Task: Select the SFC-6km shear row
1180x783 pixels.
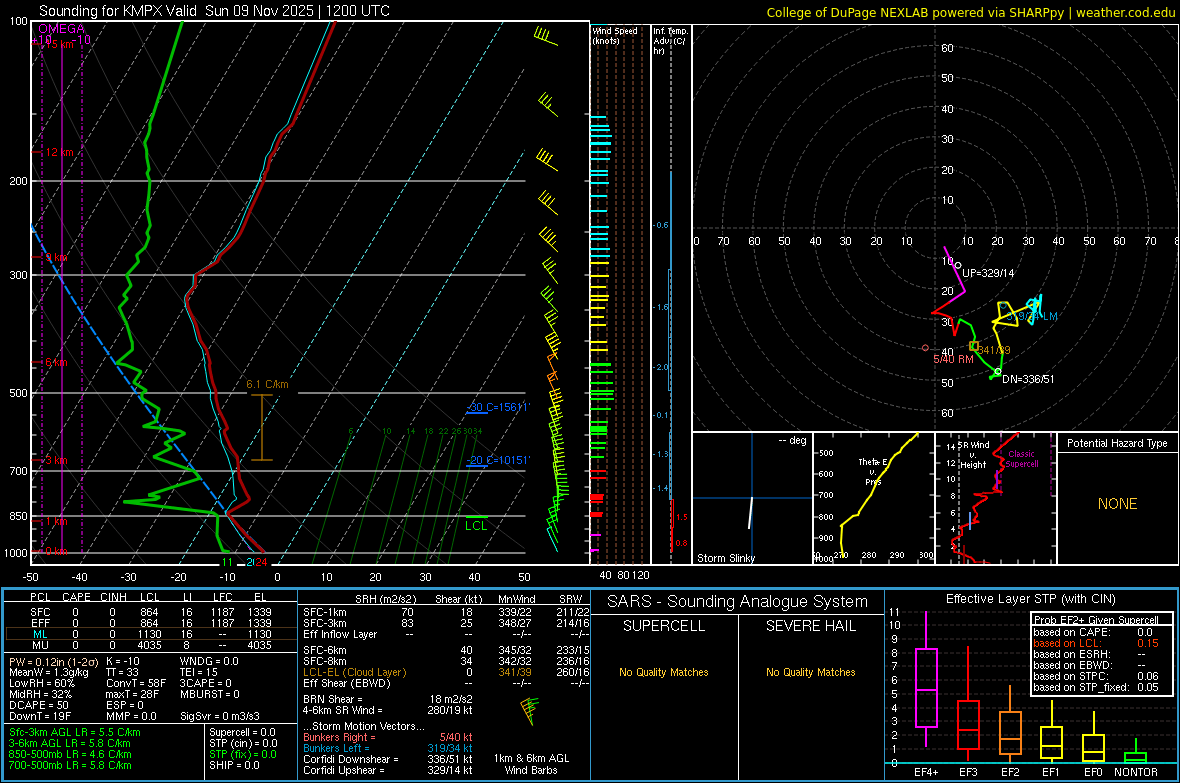Action: (446, 650)
